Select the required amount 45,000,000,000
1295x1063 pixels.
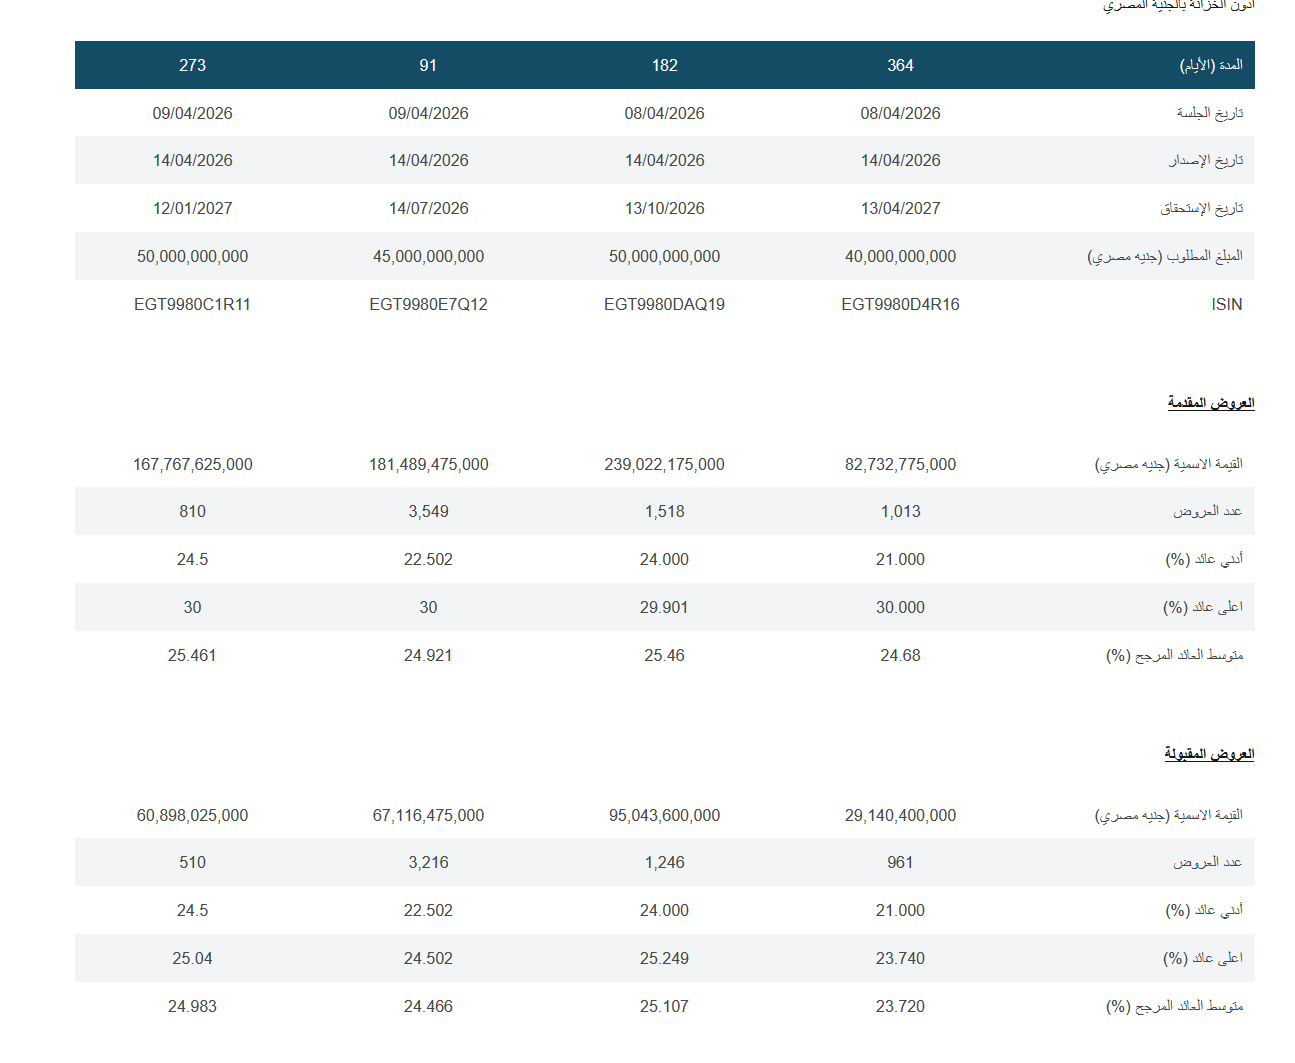coord(428,256)
